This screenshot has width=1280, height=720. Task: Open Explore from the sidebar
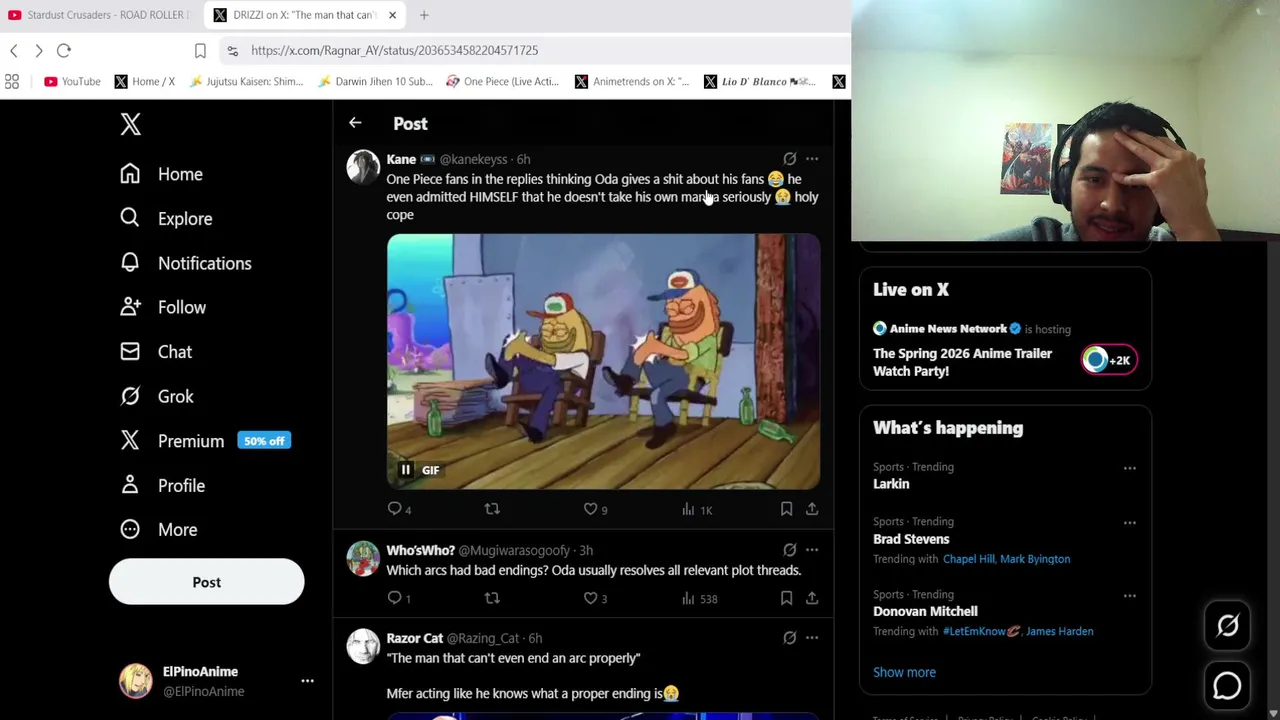[166, 218]
